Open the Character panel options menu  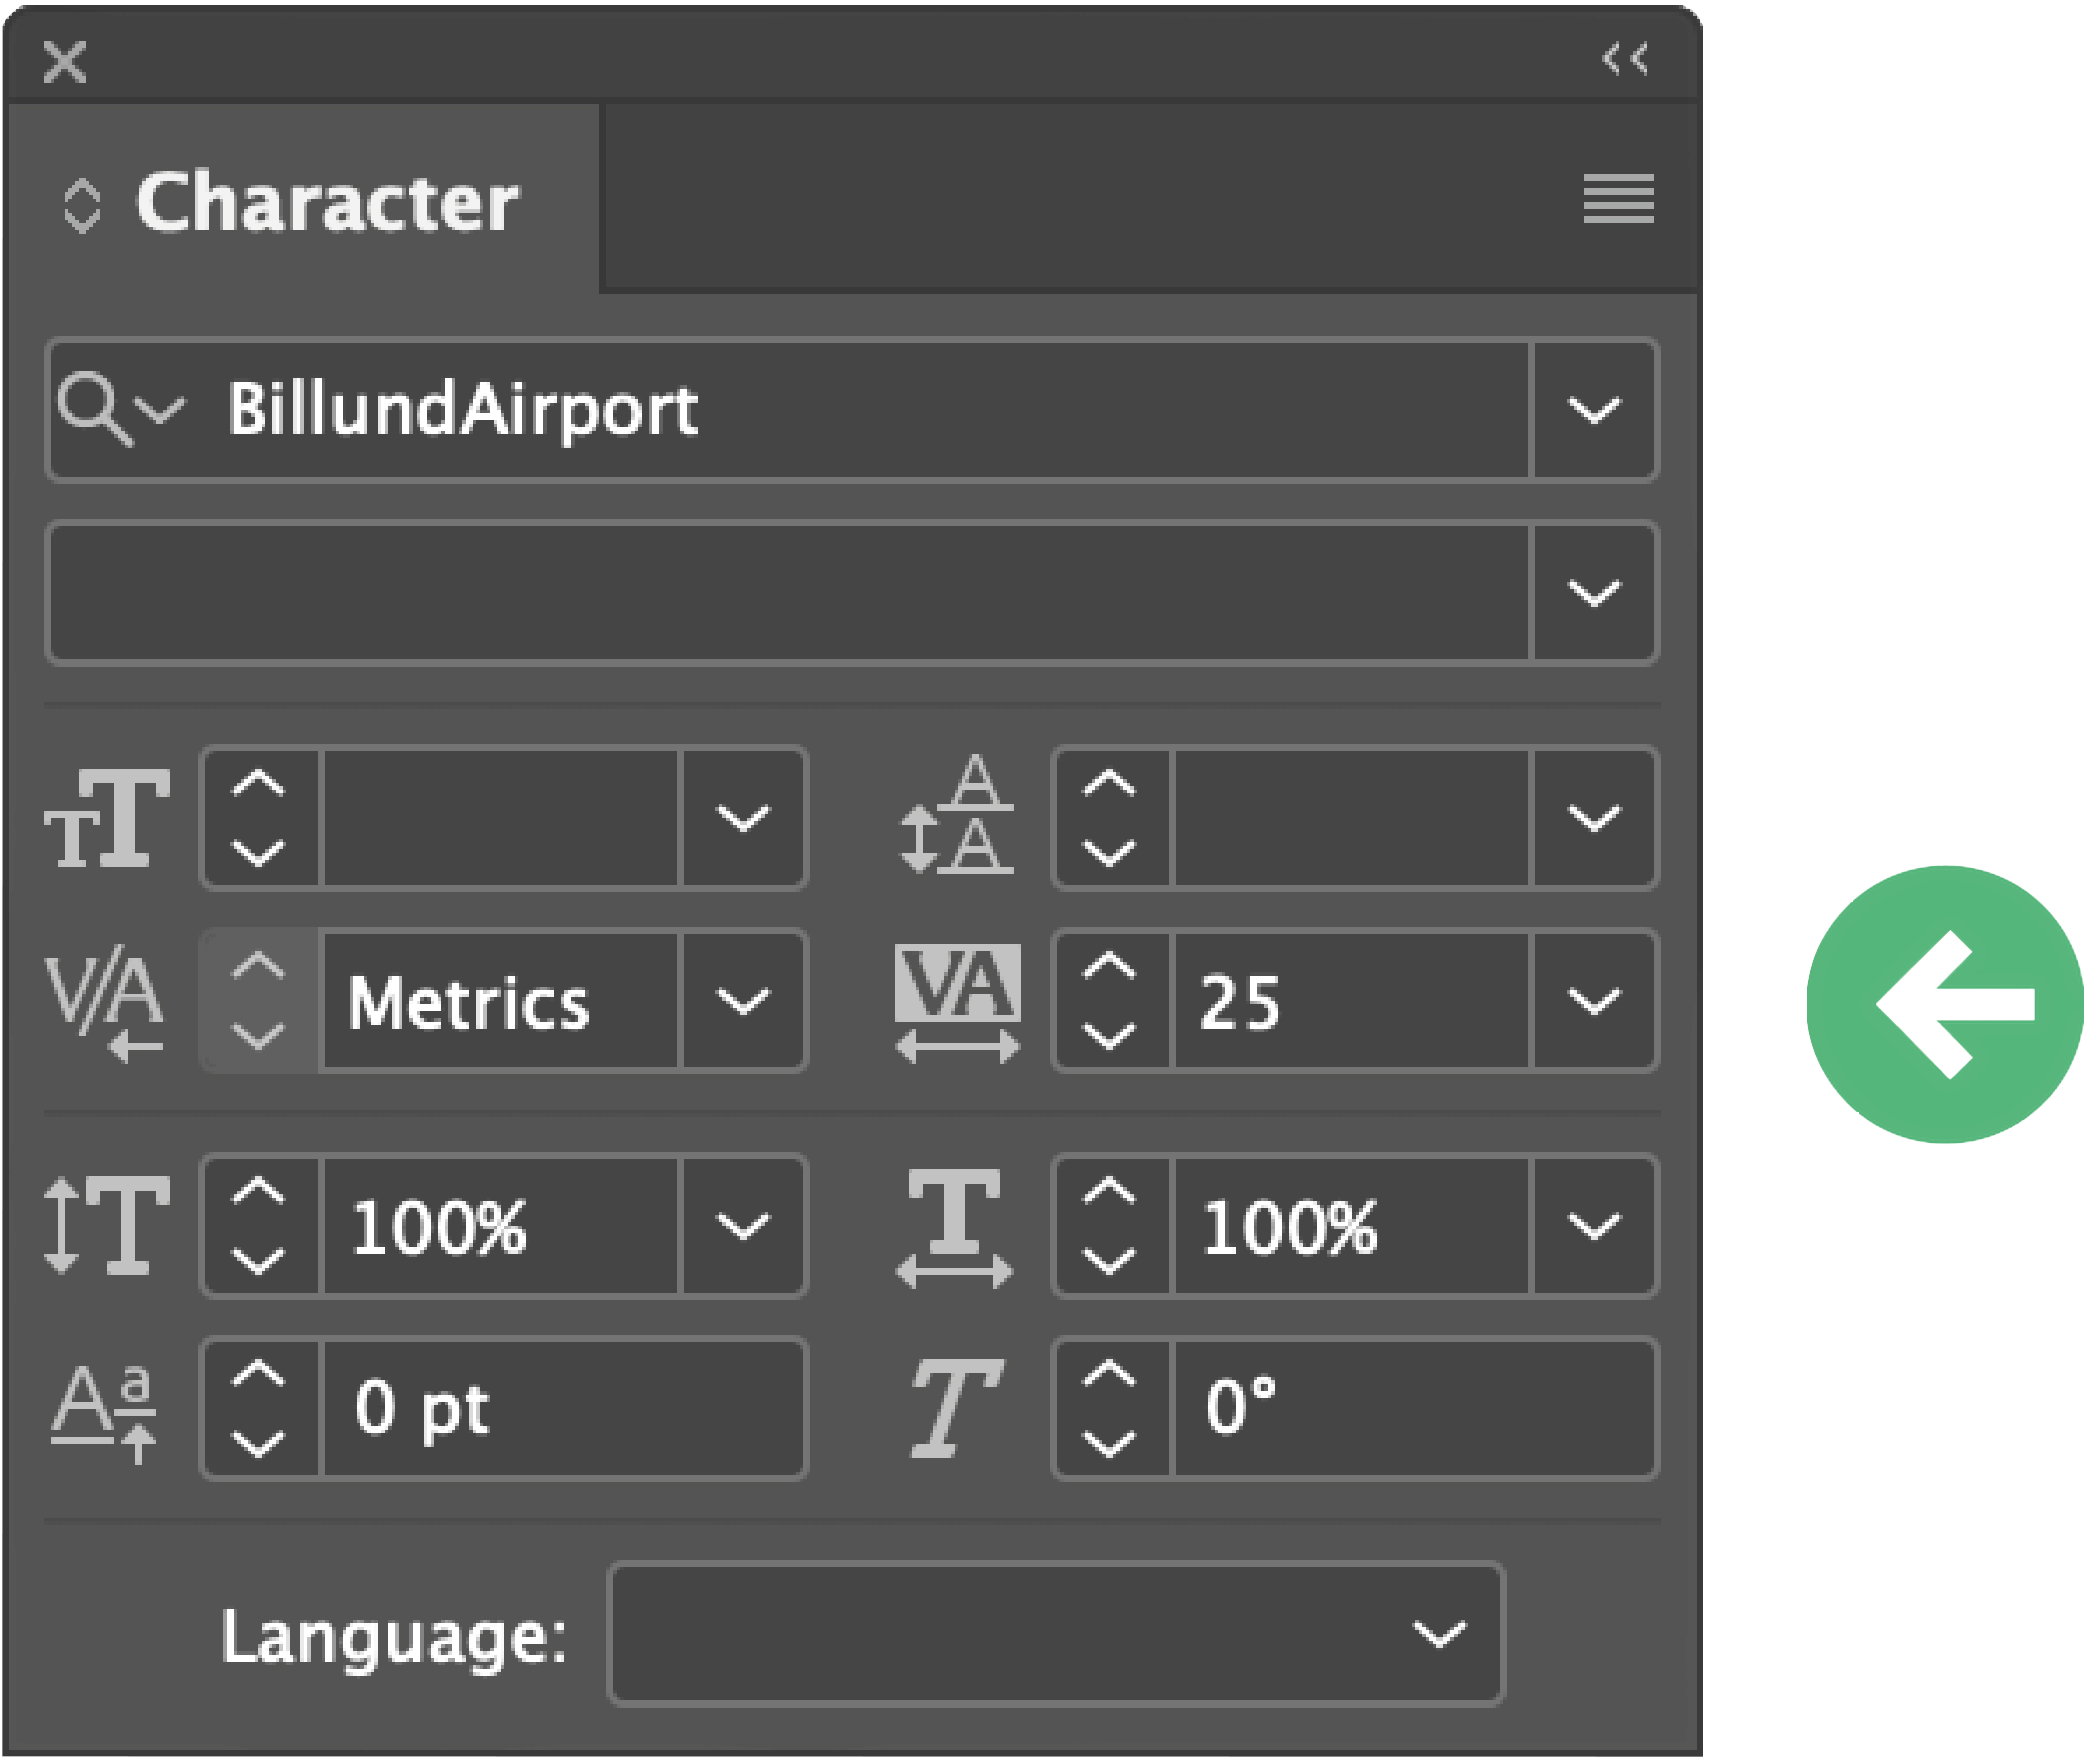[x=1618, y=199]
